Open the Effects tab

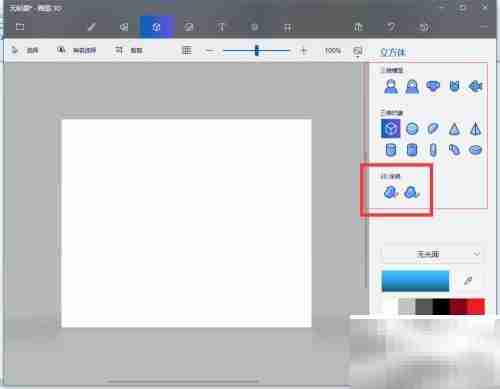coord(255,27)
